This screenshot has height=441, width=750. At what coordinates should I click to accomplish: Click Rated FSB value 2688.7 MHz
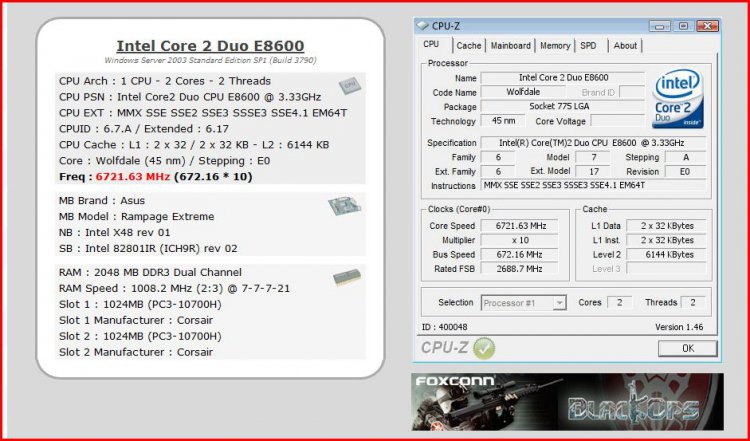point(520,269)
